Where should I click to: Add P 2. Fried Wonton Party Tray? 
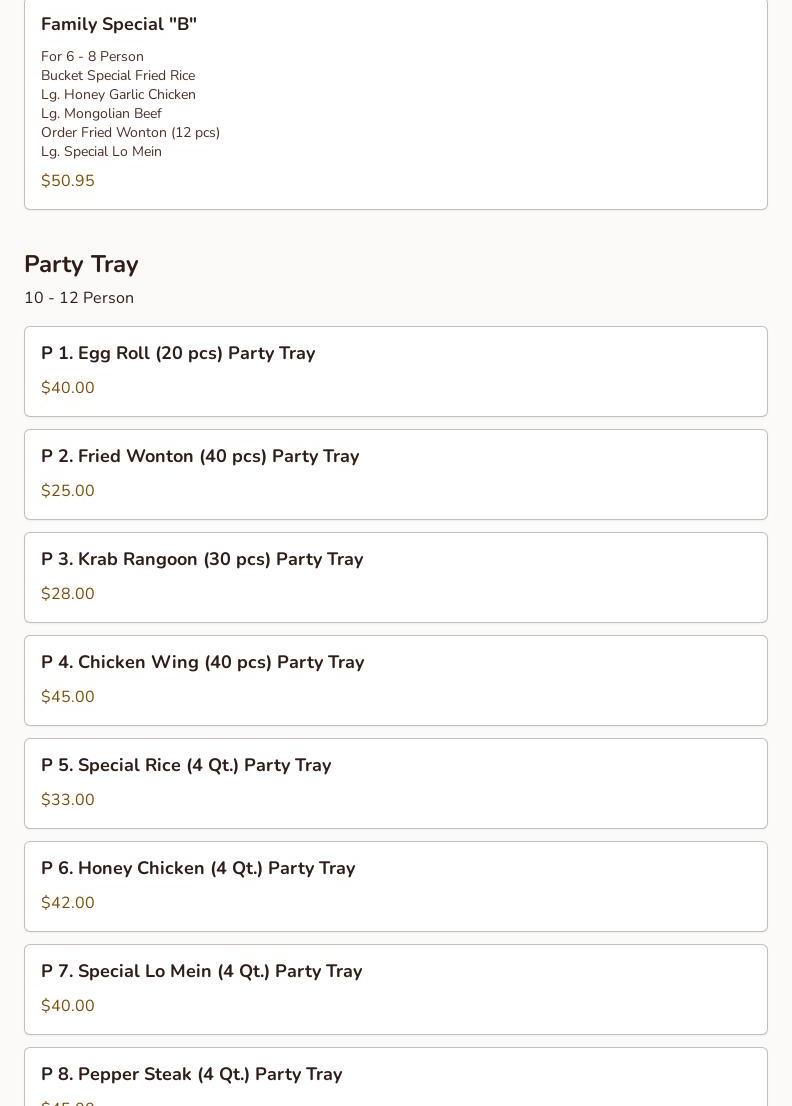200,456
